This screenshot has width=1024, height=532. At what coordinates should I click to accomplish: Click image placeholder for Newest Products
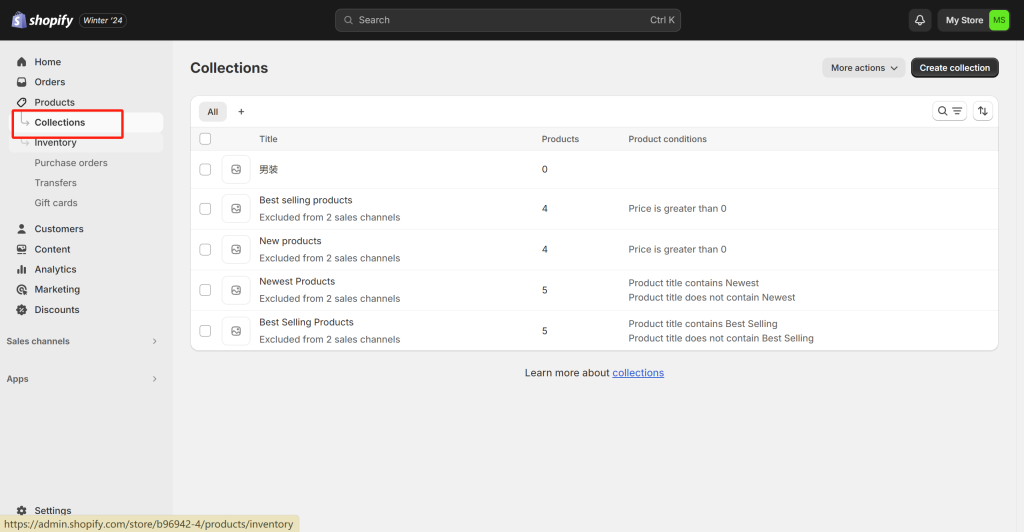pyautogui.click(x=236, y=290)
